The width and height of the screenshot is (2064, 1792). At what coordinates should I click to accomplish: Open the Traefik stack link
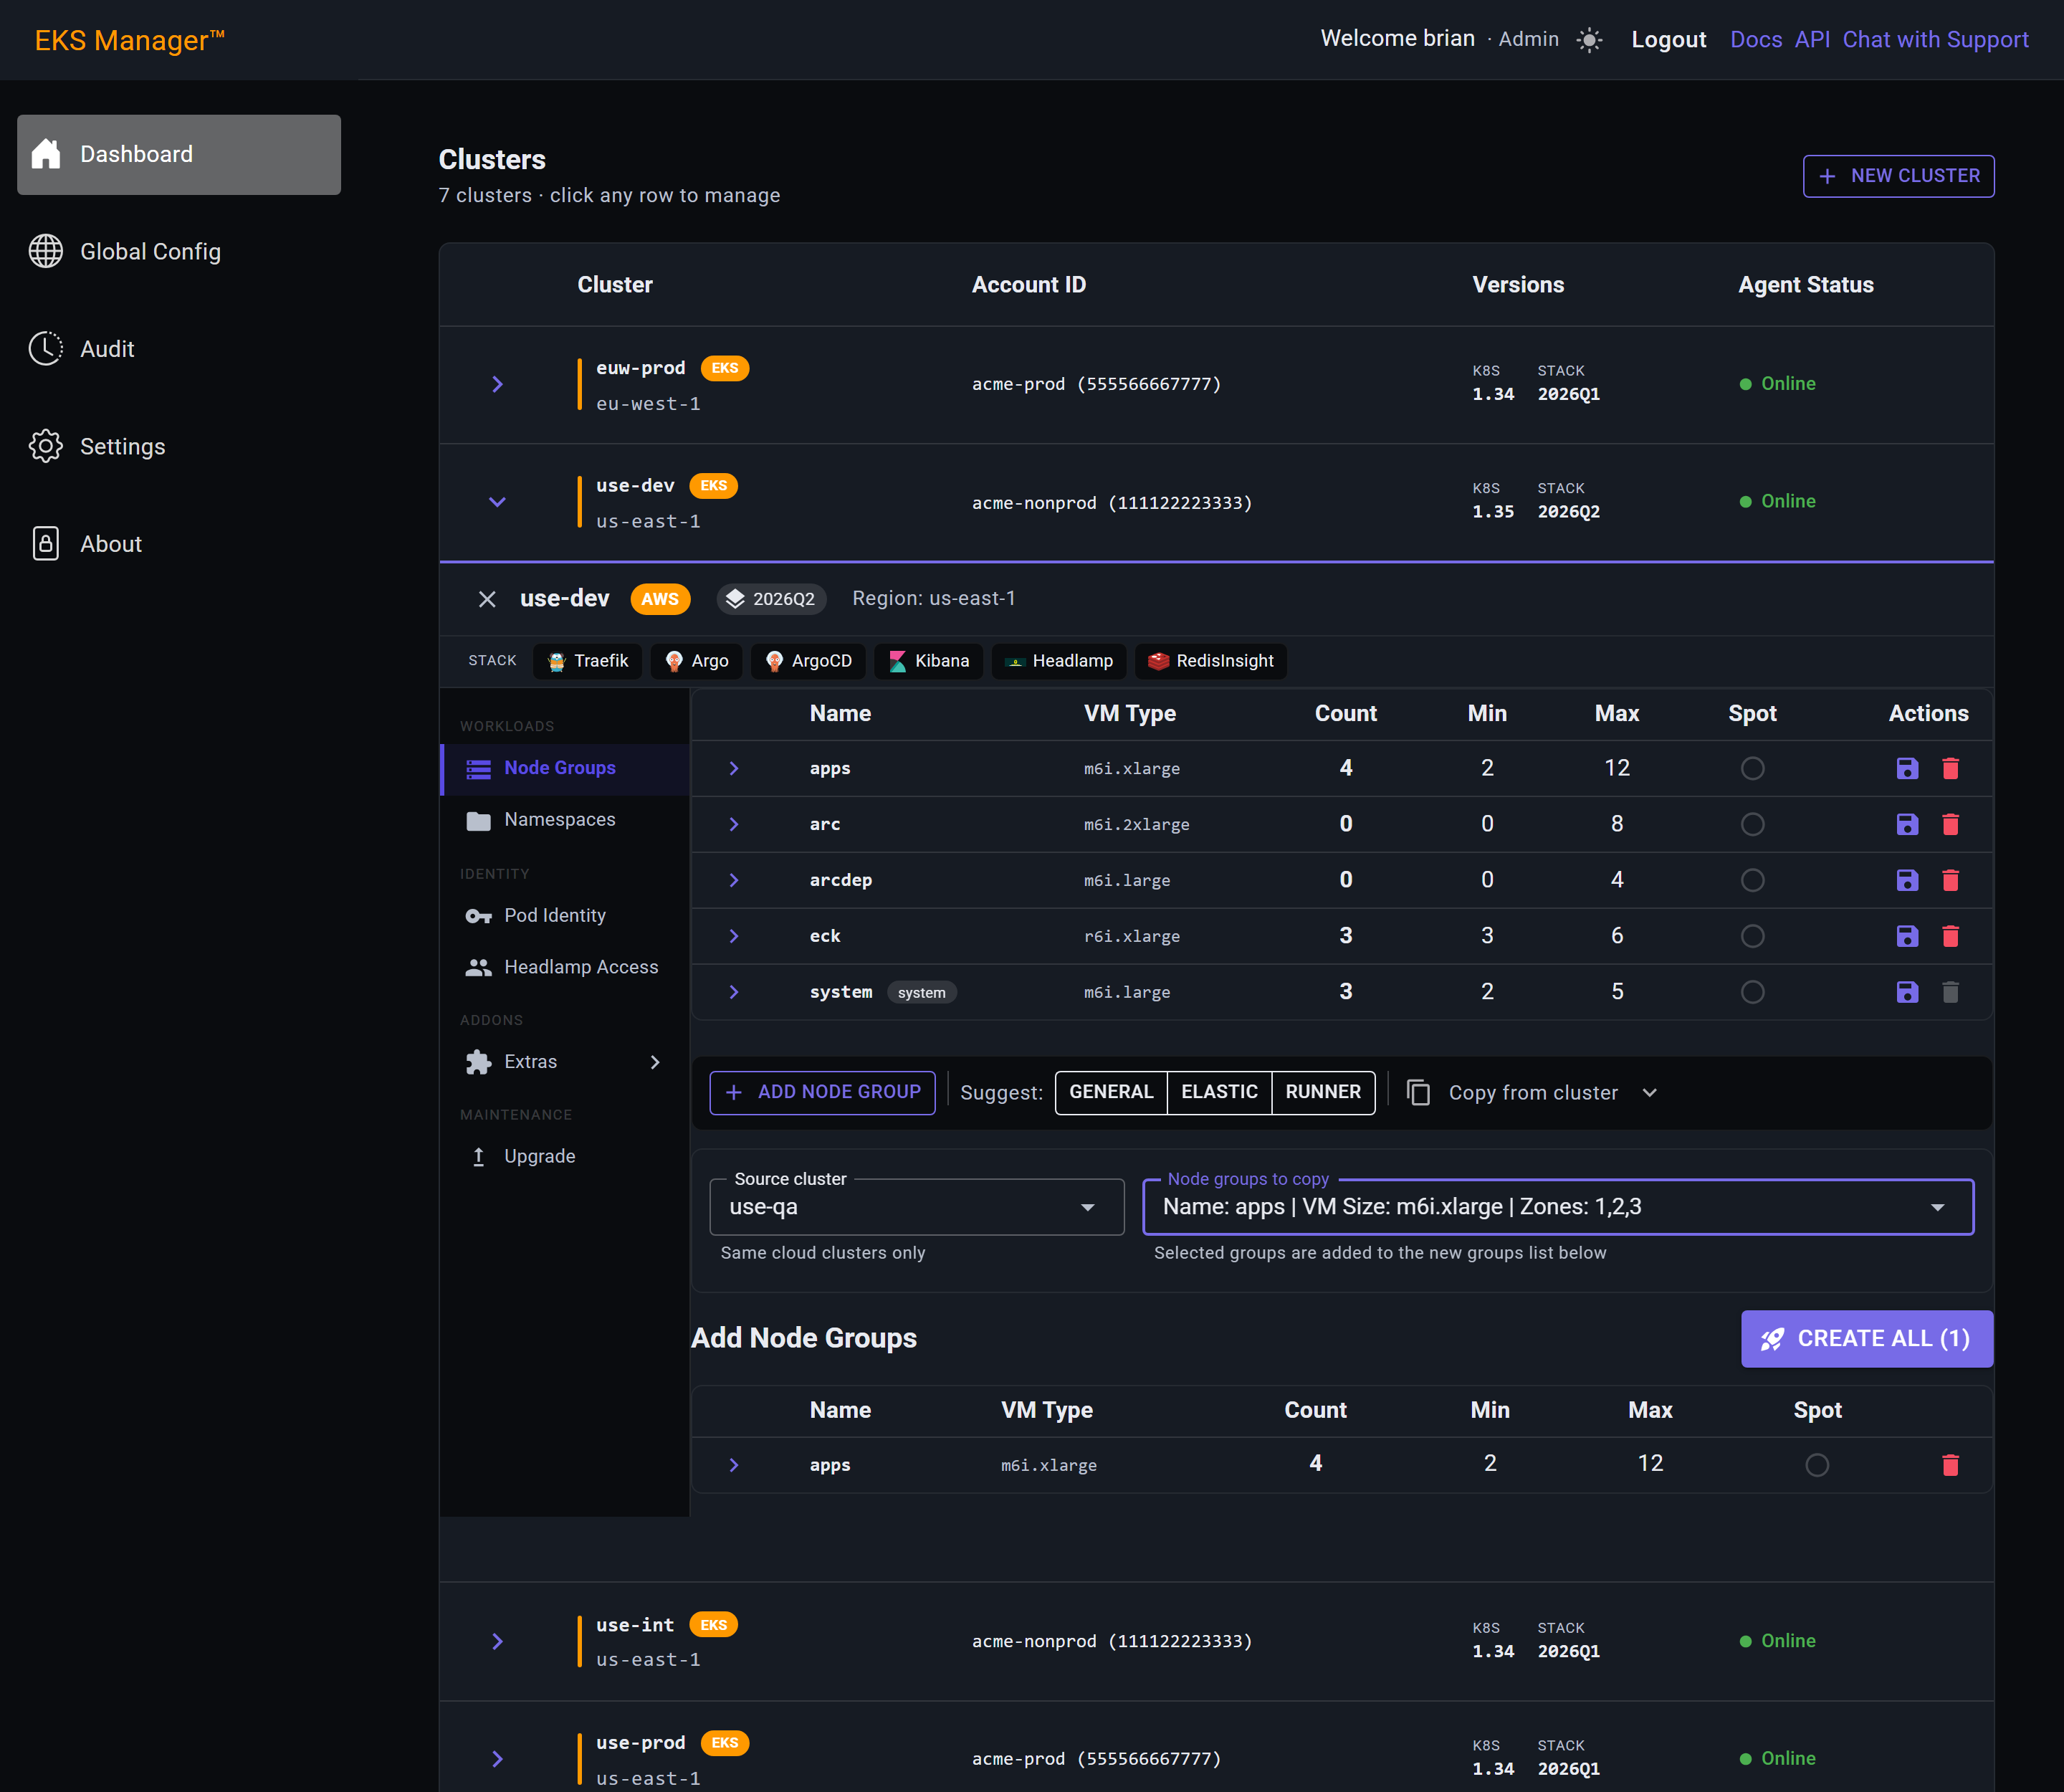[x=588, y=661]
